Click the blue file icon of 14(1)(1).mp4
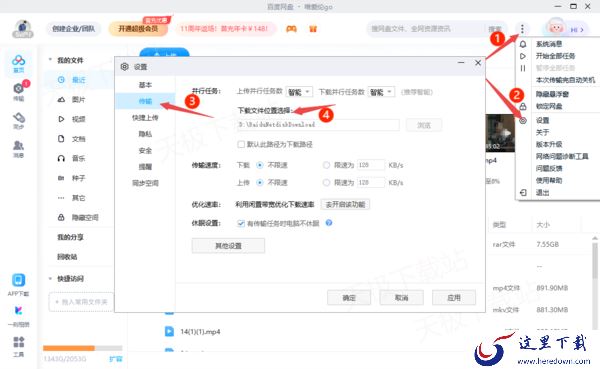Viewport: 600px width, 369px height. (169, 331)
